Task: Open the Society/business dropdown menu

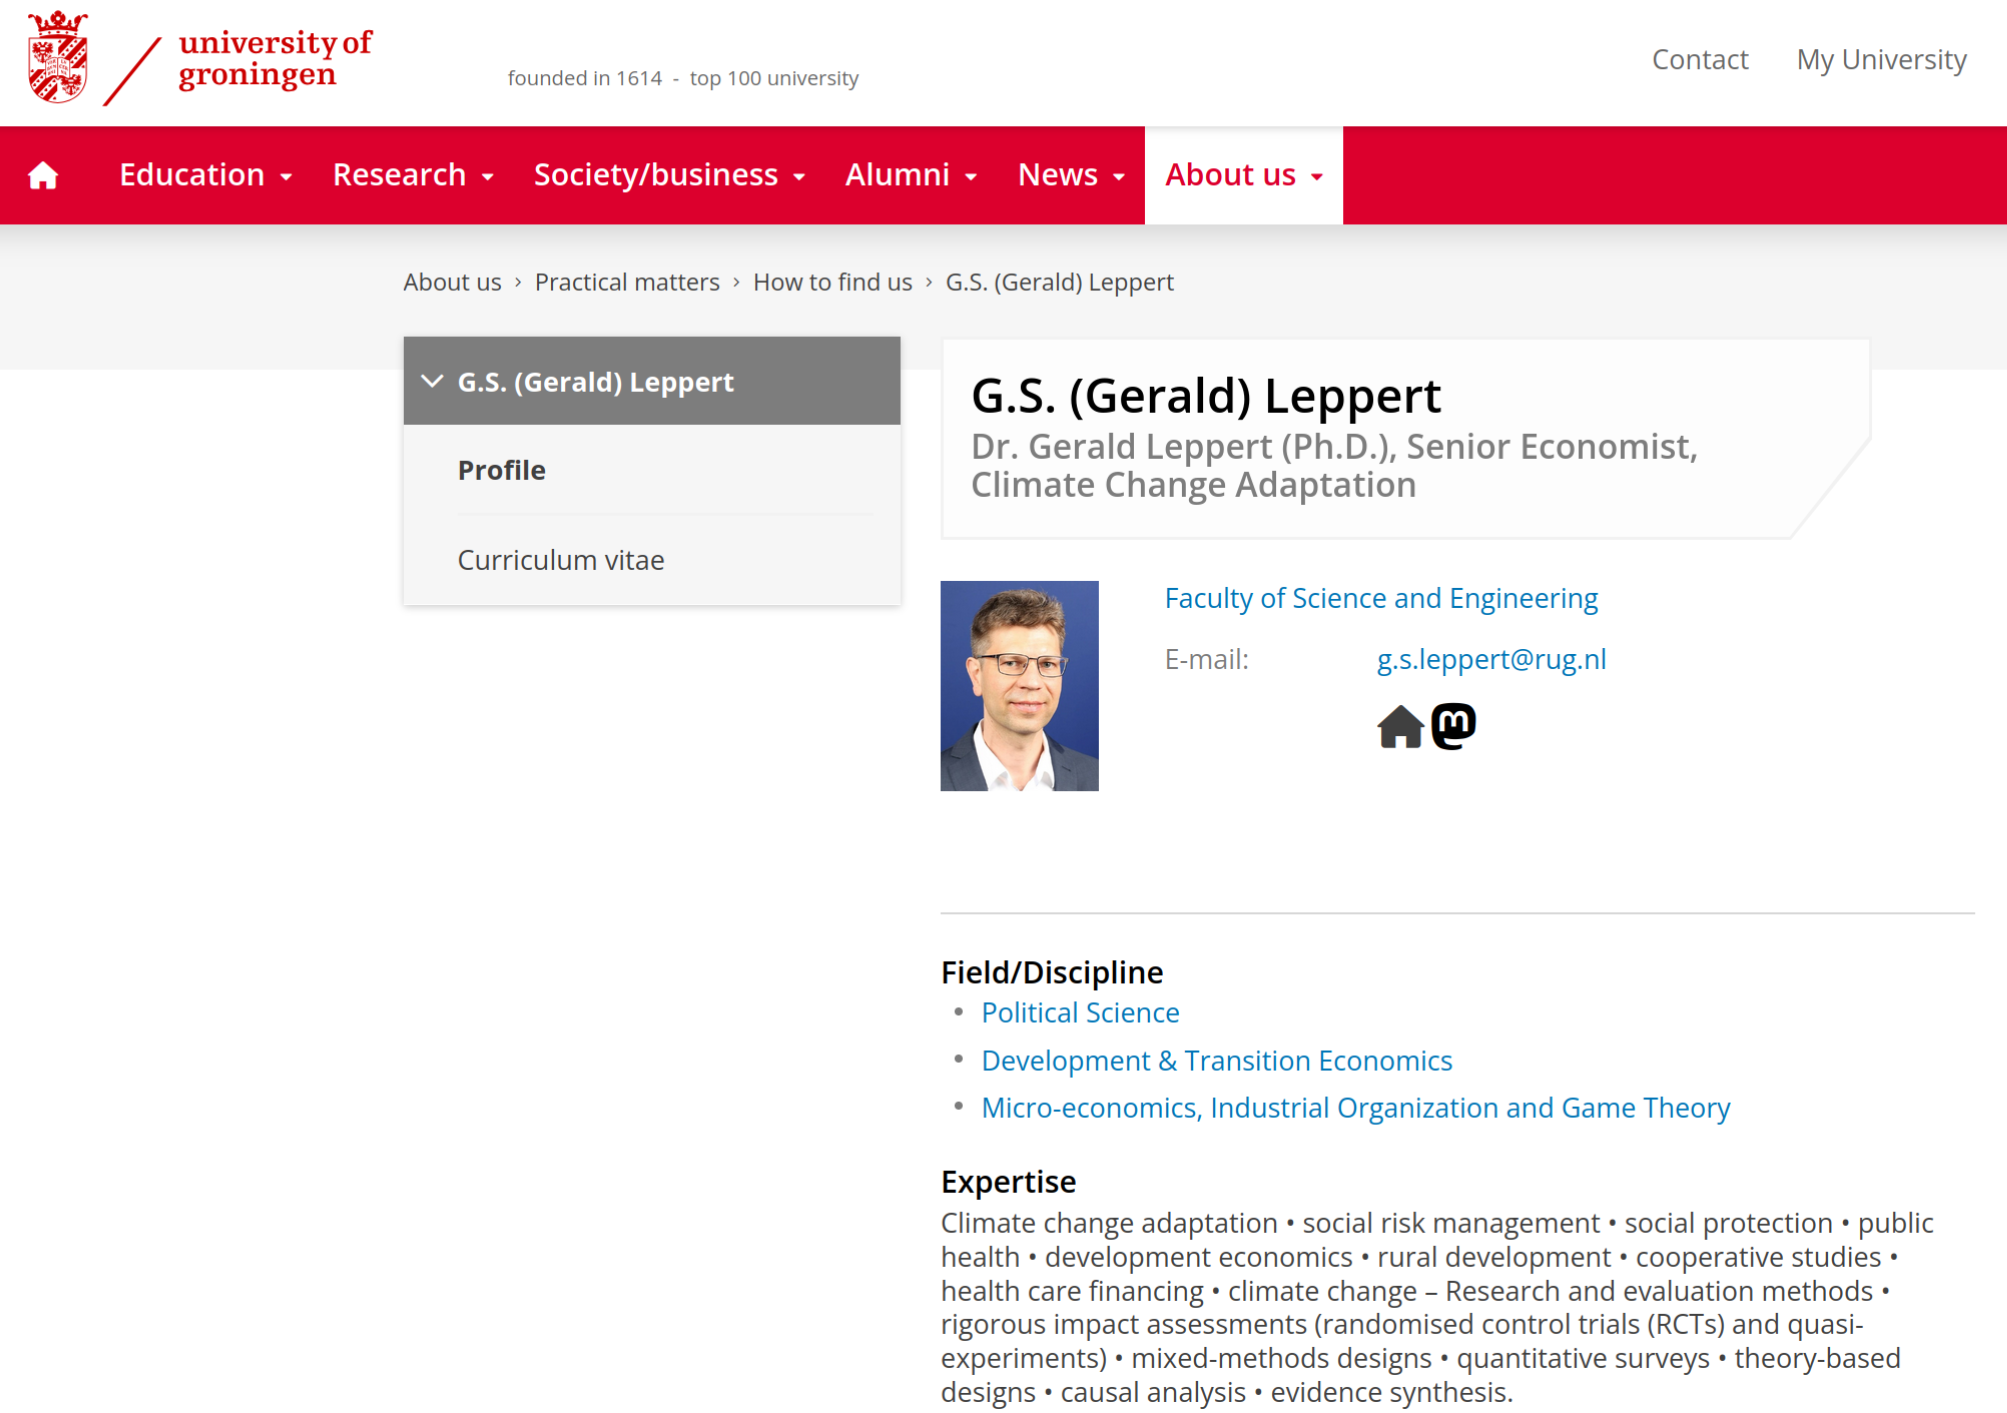Action: 669,175
